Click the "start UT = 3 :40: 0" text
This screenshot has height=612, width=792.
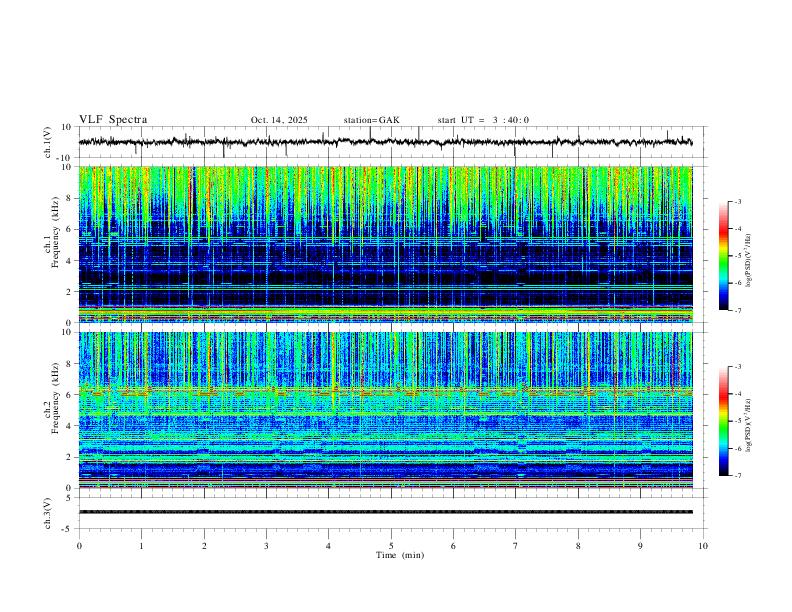point(483,120)
